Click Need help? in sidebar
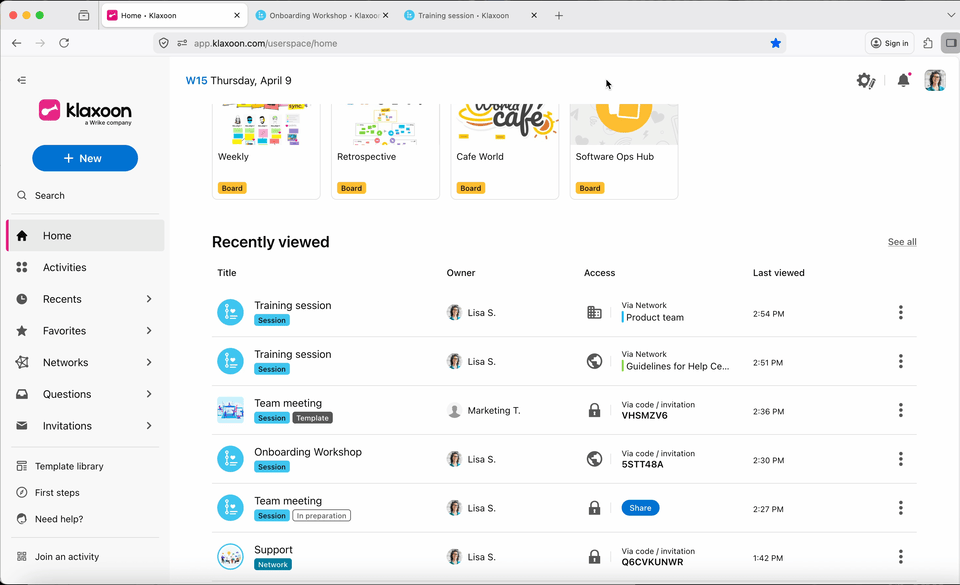The height and width of the screenshot is (585, 960). (x=59, y=519)
